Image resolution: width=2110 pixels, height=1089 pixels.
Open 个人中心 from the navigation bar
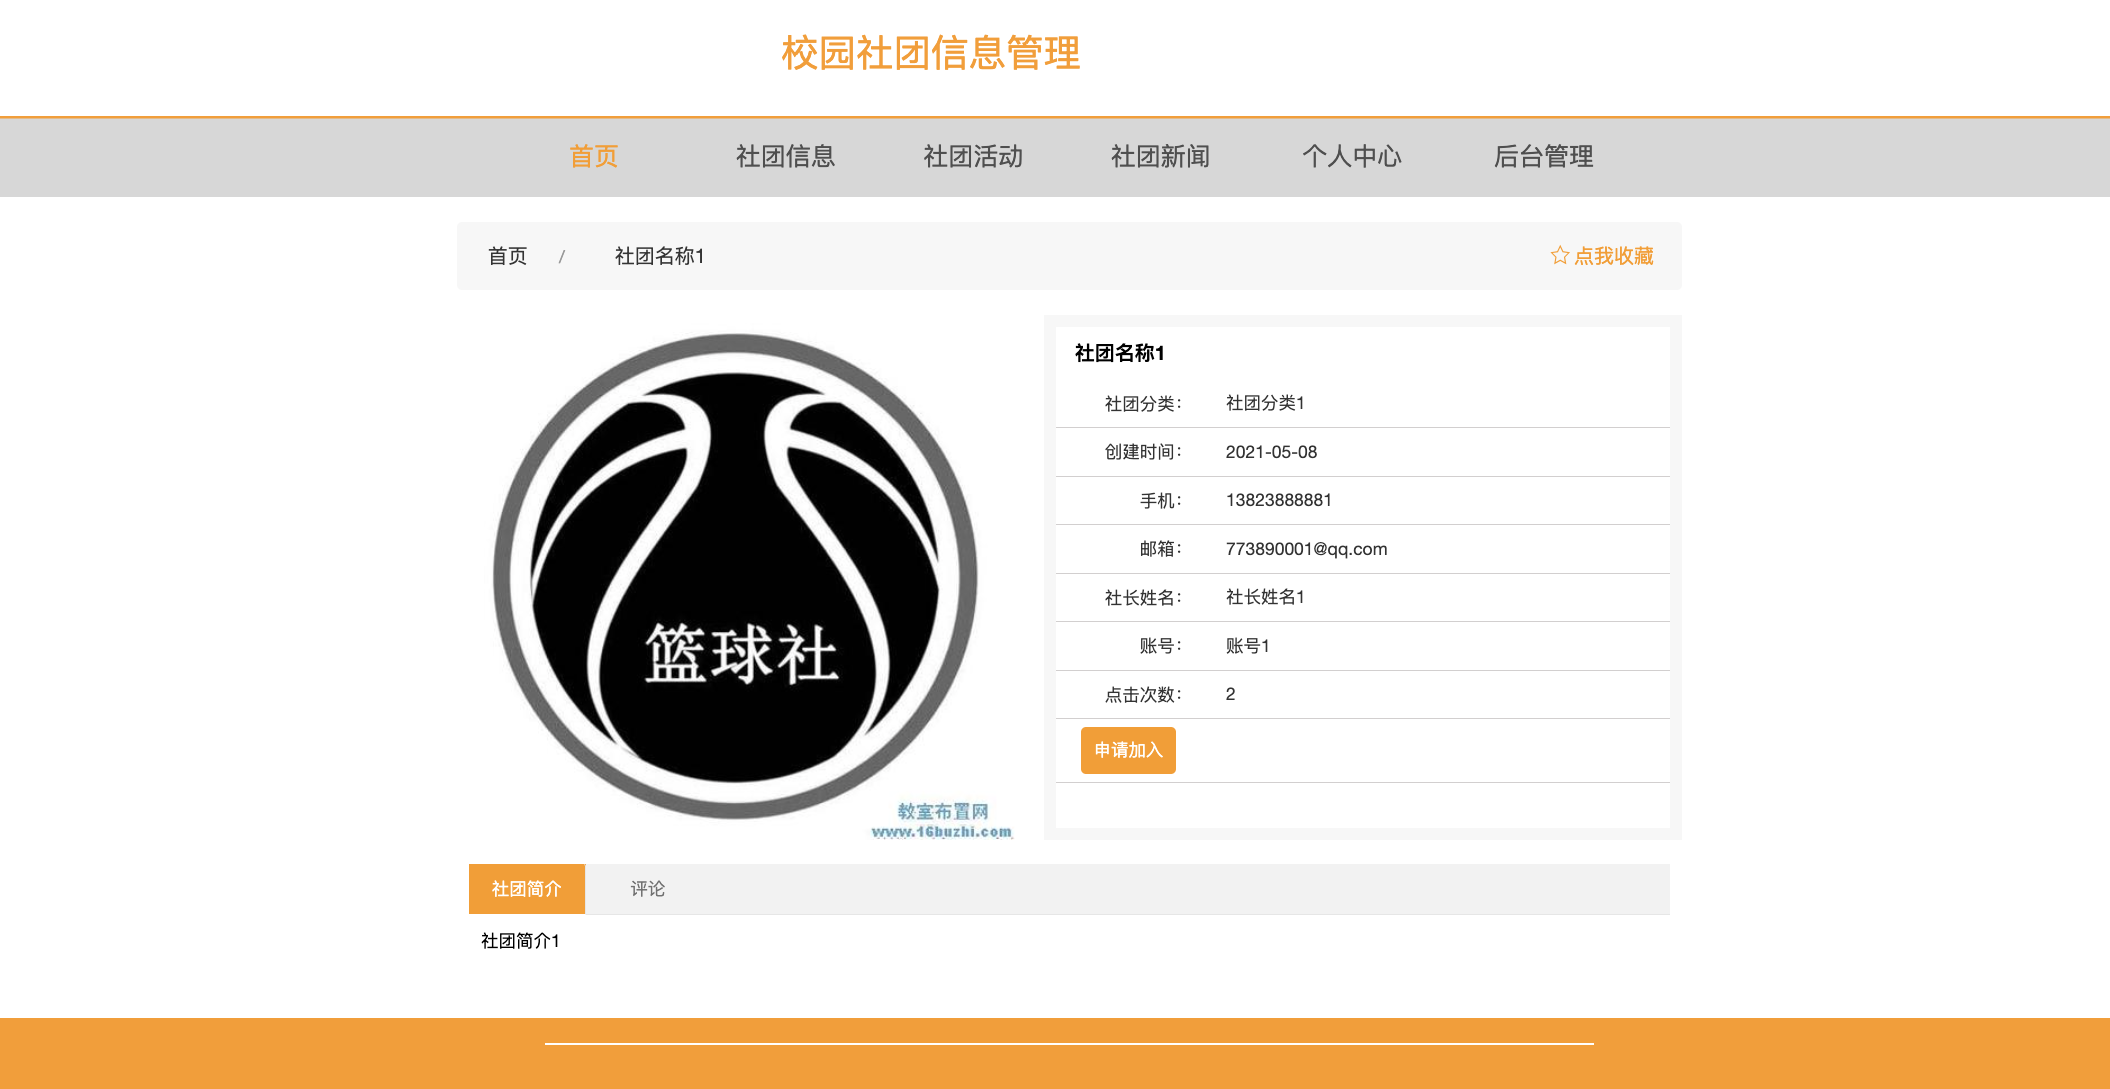point(1351,156)
